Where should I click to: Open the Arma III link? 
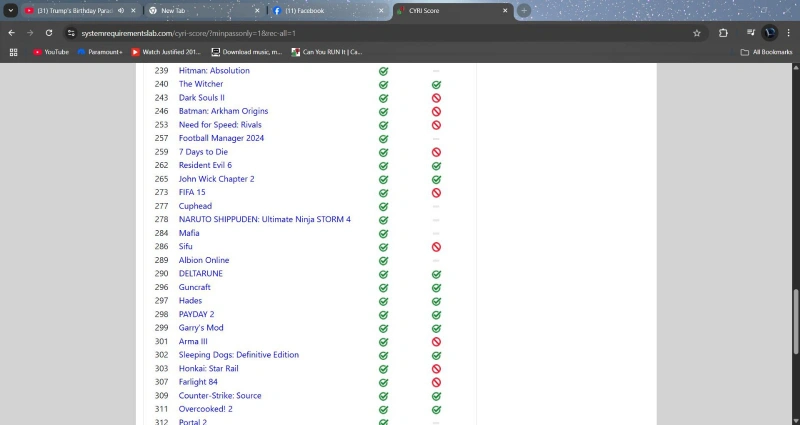click(193, 341)
